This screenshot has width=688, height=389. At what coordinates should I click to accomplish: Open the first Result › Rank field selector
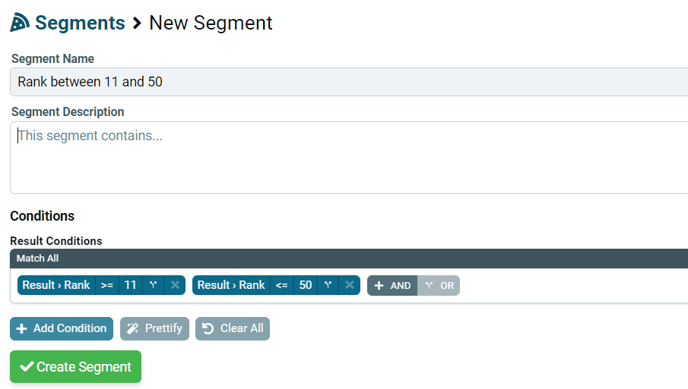[x=56, y=285]
